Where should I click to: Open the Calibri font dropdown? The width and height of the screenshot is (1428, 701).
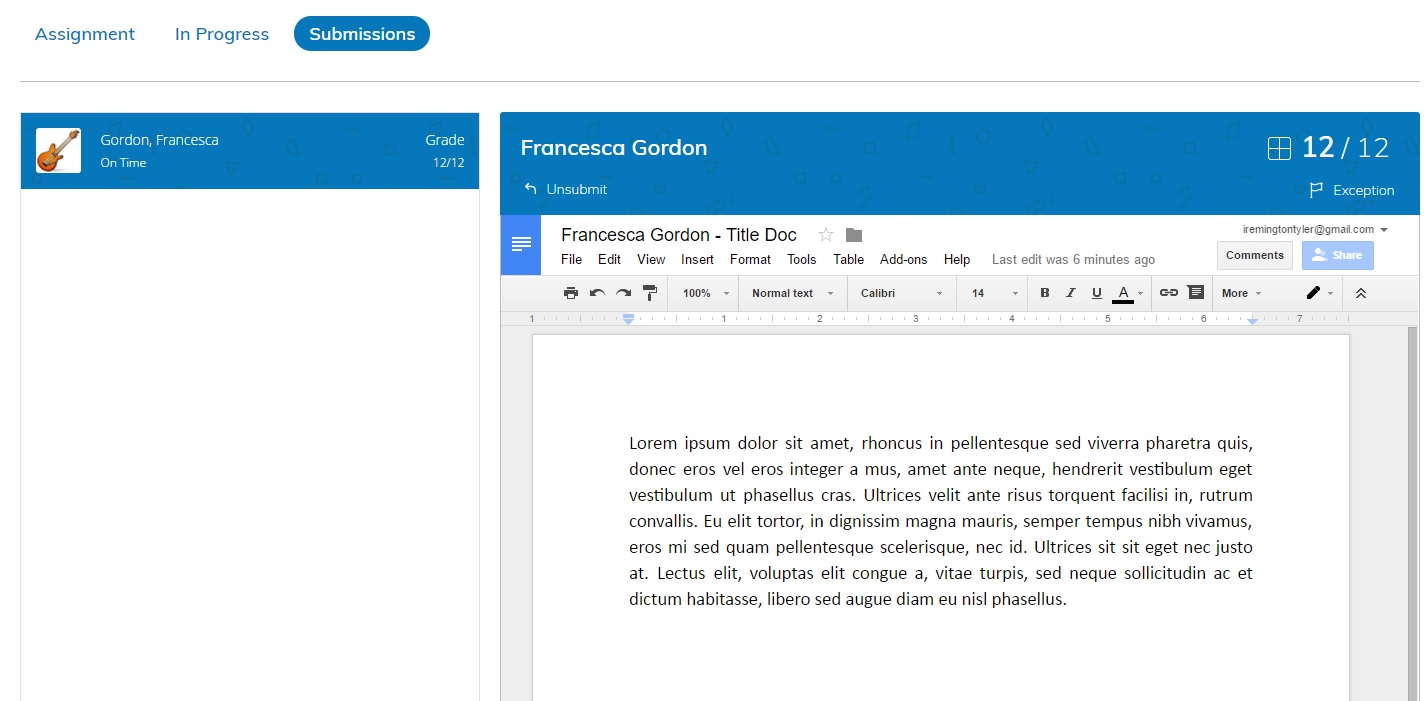point(901,293)
